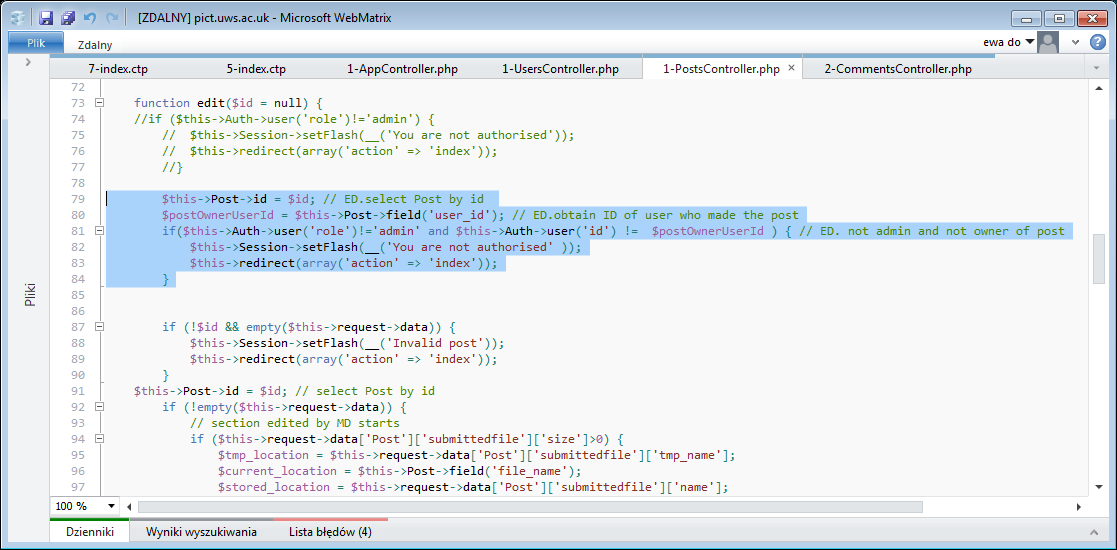This screenshot has width=1117, height=550.
Task: Open the tab overflow list dropdown
Action: coord(1096,69)
